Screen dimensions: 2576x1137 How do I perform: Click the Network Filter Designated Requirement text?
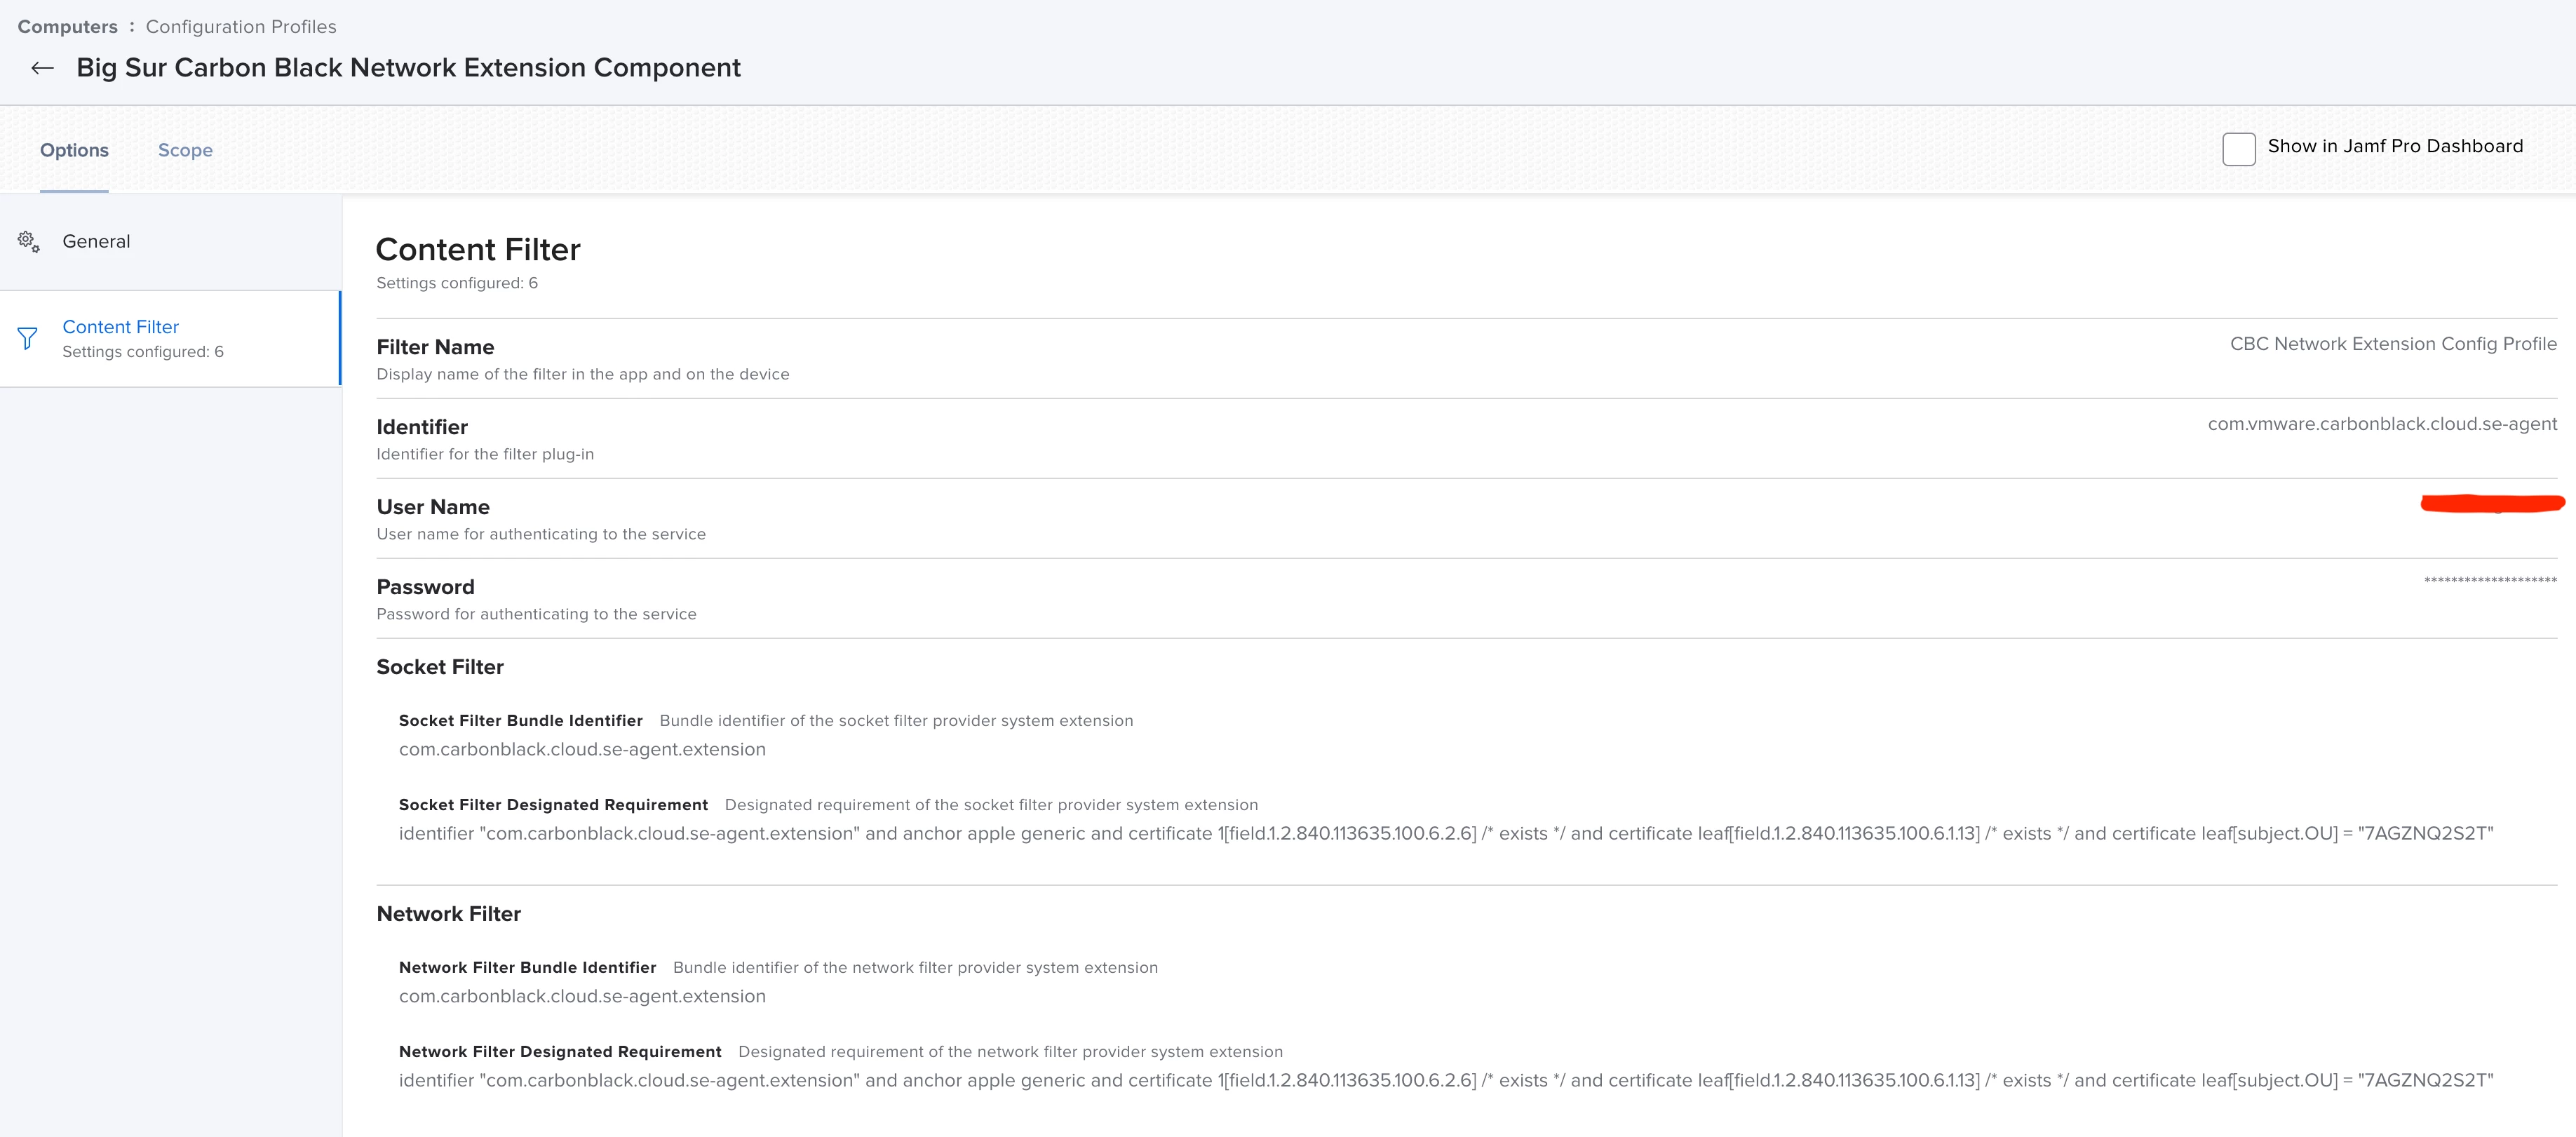(x=1445, y=1080)
